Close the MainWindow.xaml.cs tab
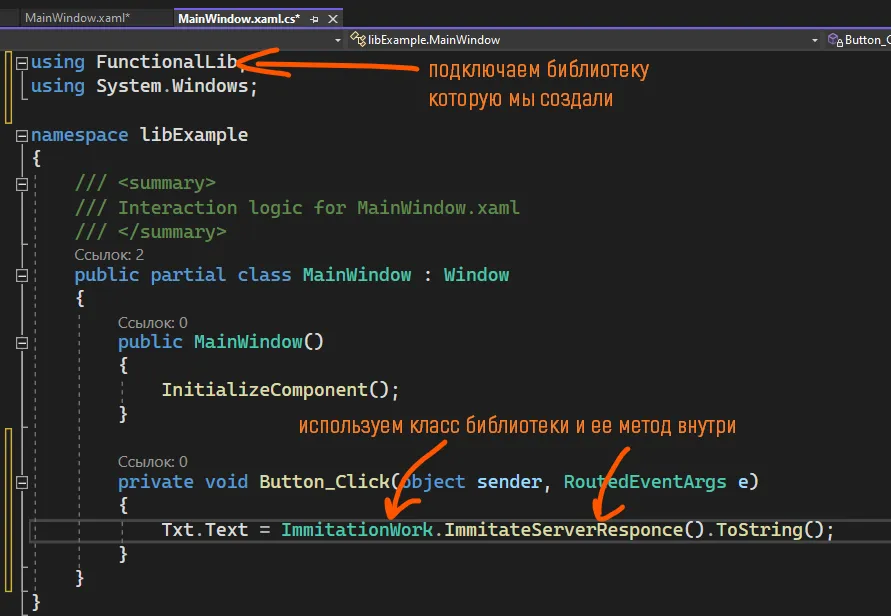This screenshot has width=891, height=616. pos(333,19)
